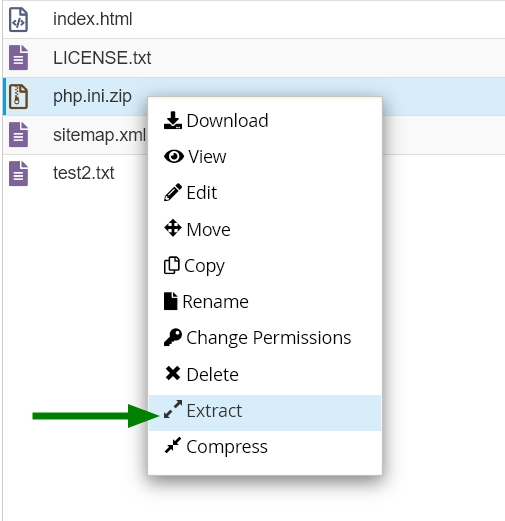Click the four-way arrows Move icon
Screen dimensions: 505x521
[173, 228]
